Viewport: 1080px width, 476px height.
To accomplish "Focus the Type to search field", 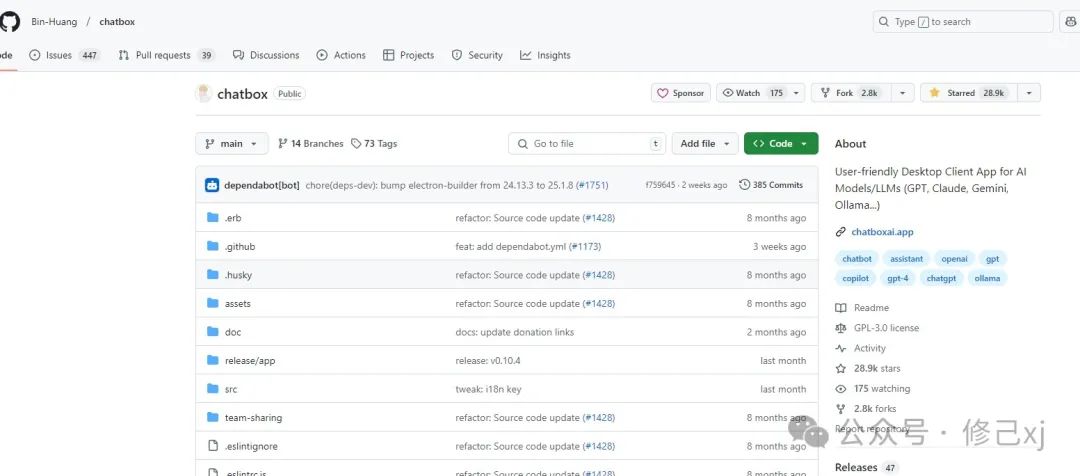I will pyautogui.click(x=963, y=22).
